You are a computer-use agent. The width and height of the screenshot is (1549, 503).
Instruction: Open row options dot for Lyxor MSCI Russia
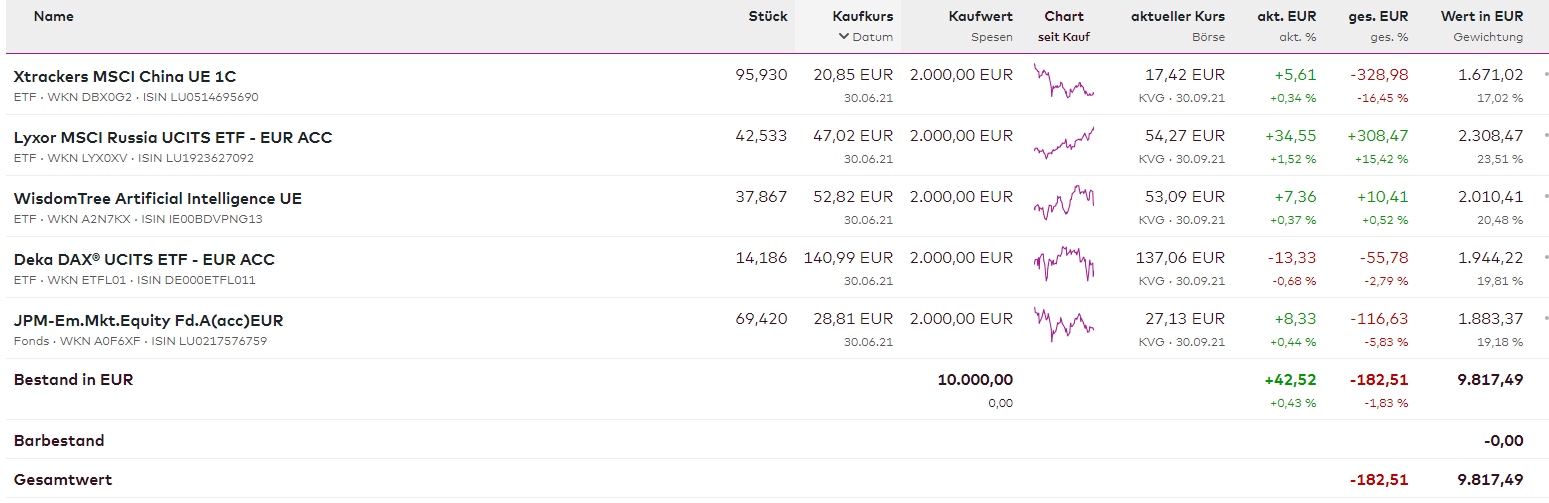1546,135
